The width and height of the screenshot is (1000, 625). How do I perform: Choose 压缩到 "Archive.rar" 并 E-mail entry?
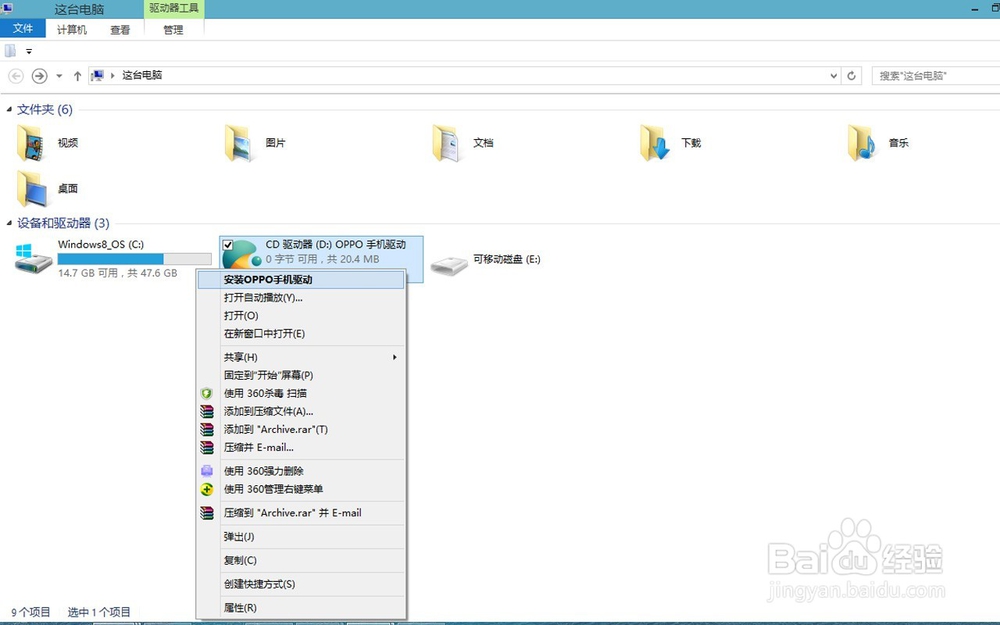[x=301, y=513]
